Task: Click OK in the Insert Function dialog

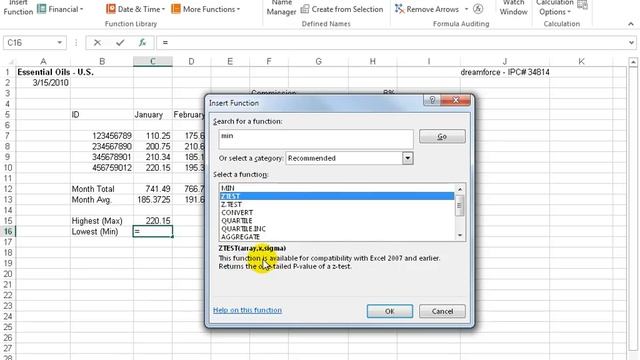Action: [389, 311]
